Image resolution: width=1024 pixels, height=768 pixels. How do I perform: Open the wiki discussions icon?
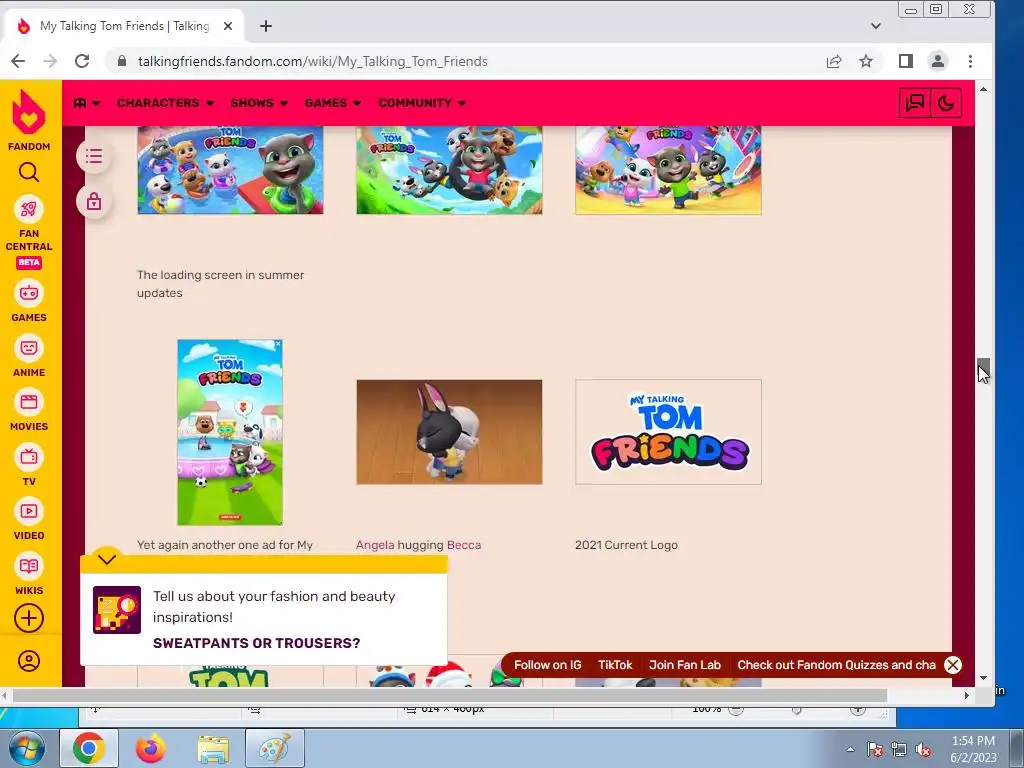click(914, 103)
